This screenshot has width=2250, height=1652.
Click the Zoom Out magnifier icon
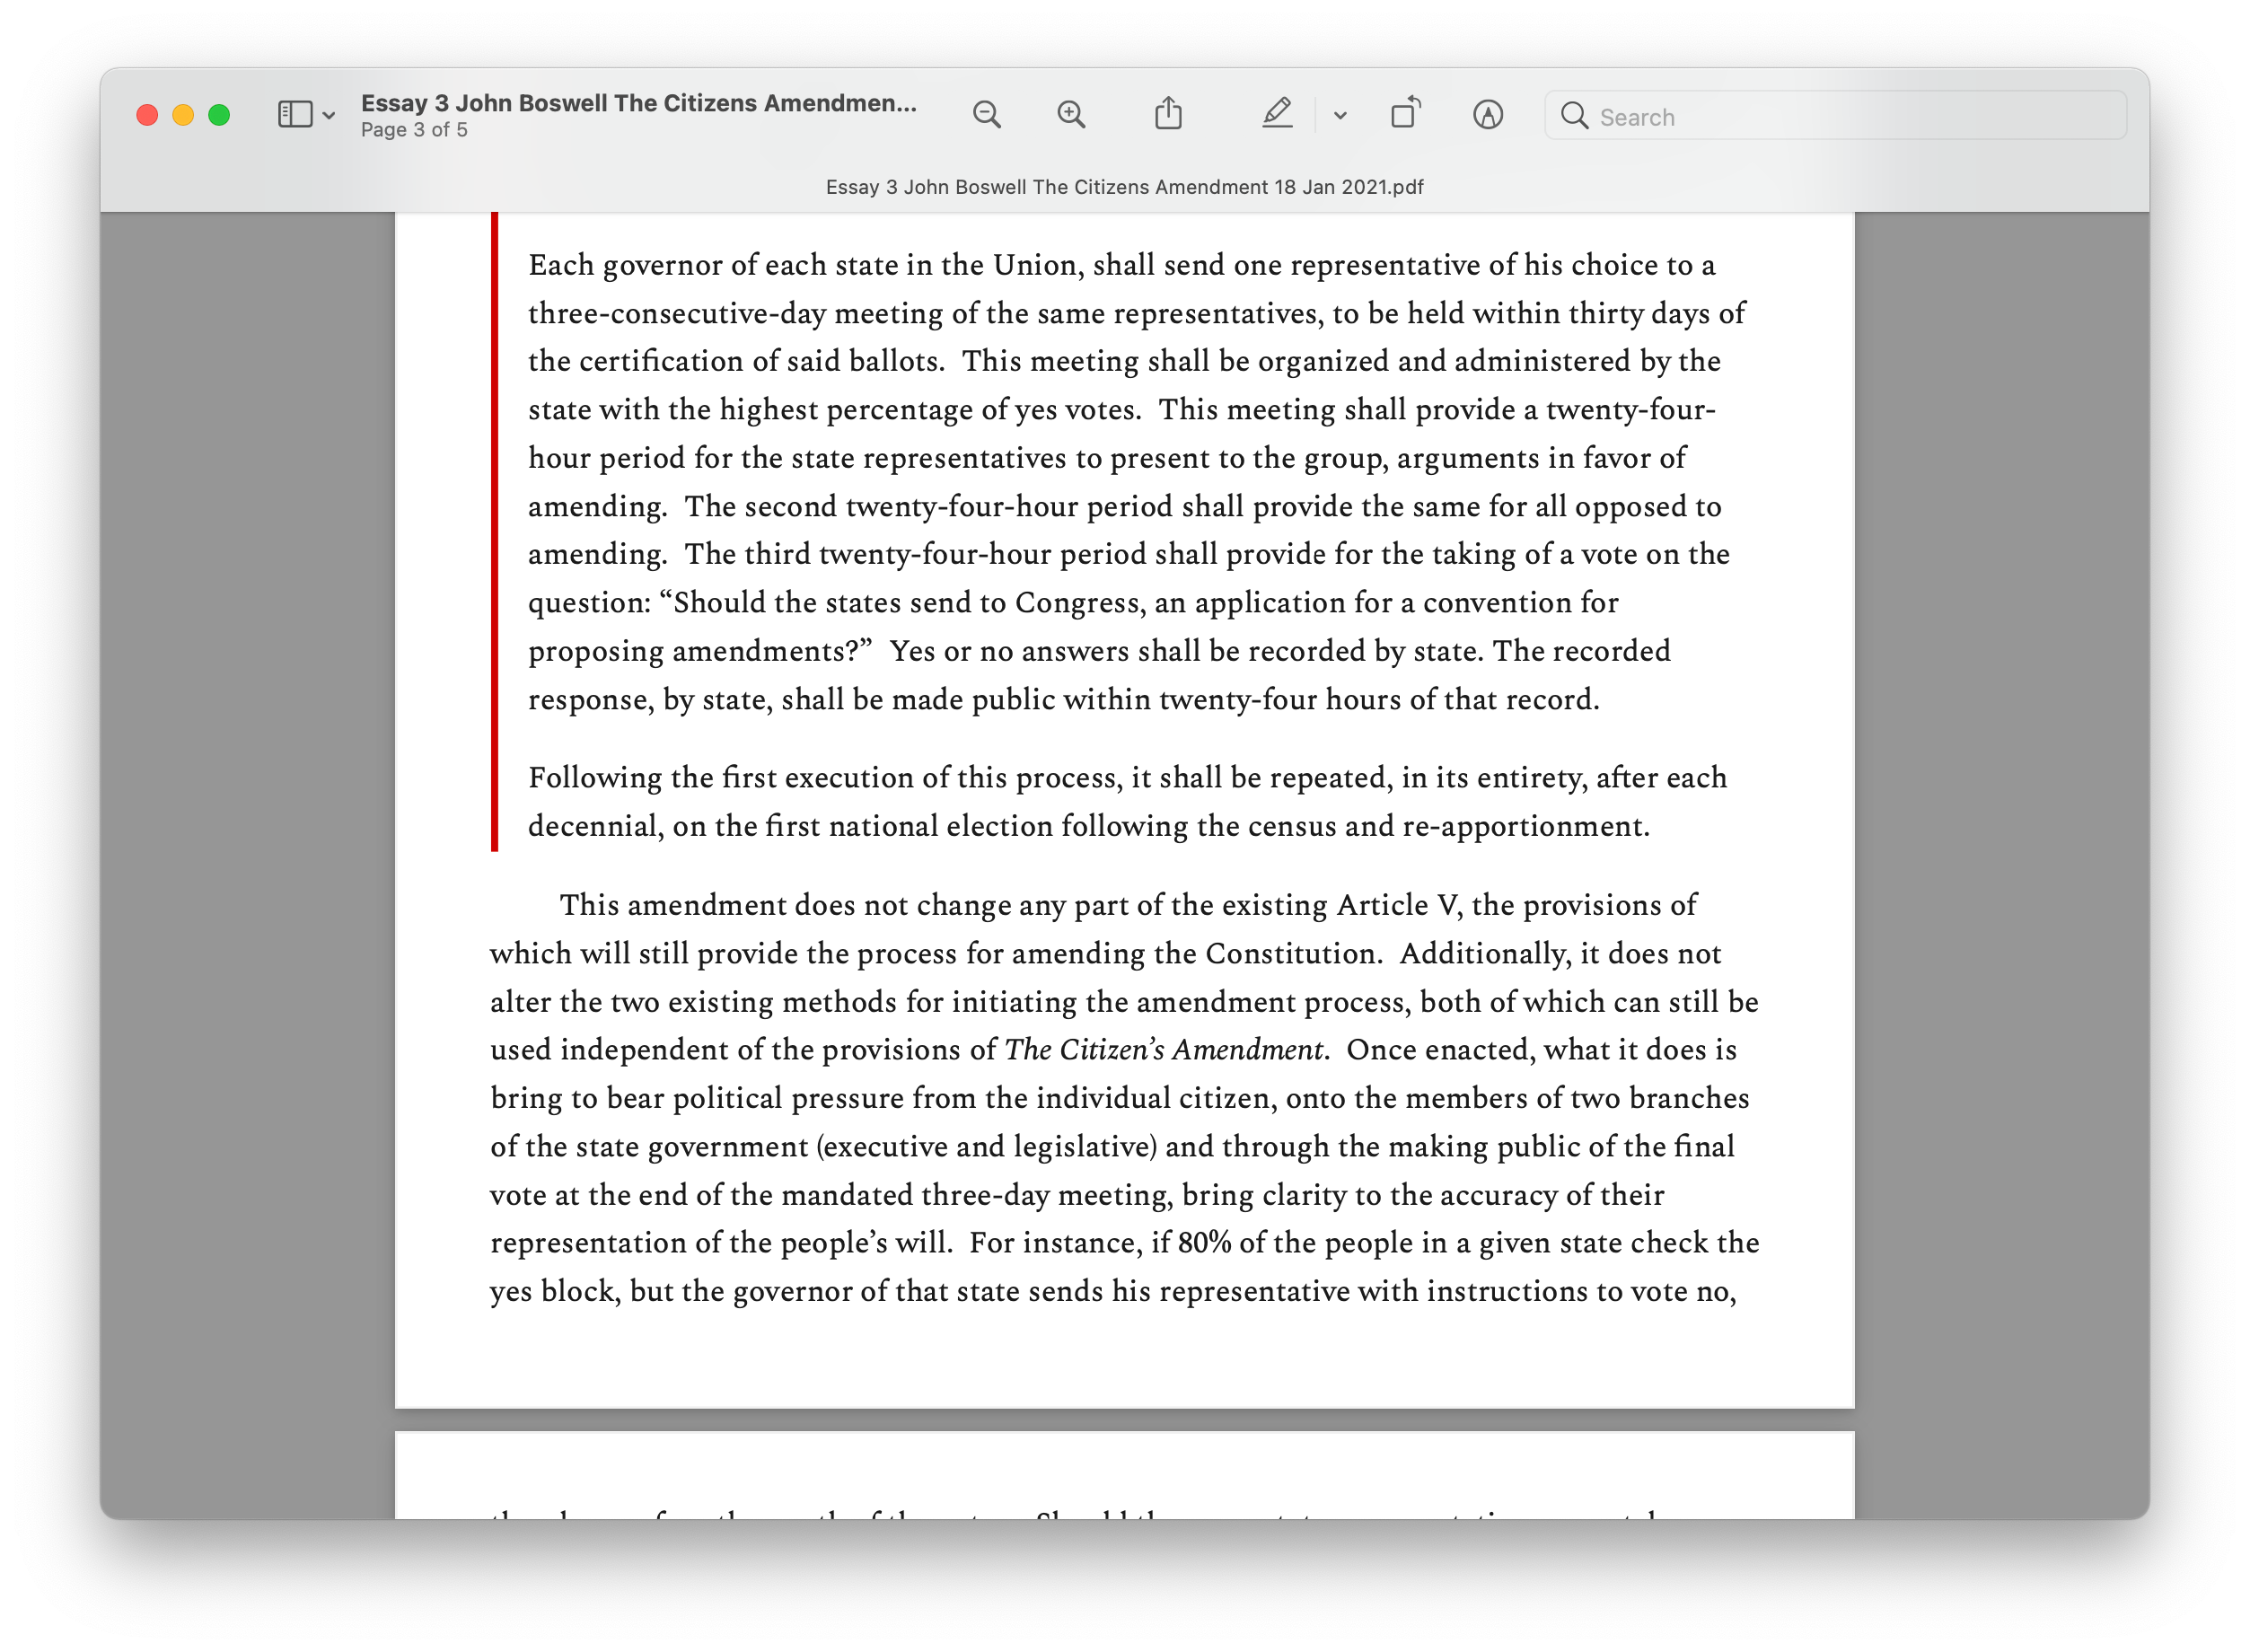click(986, 115)
